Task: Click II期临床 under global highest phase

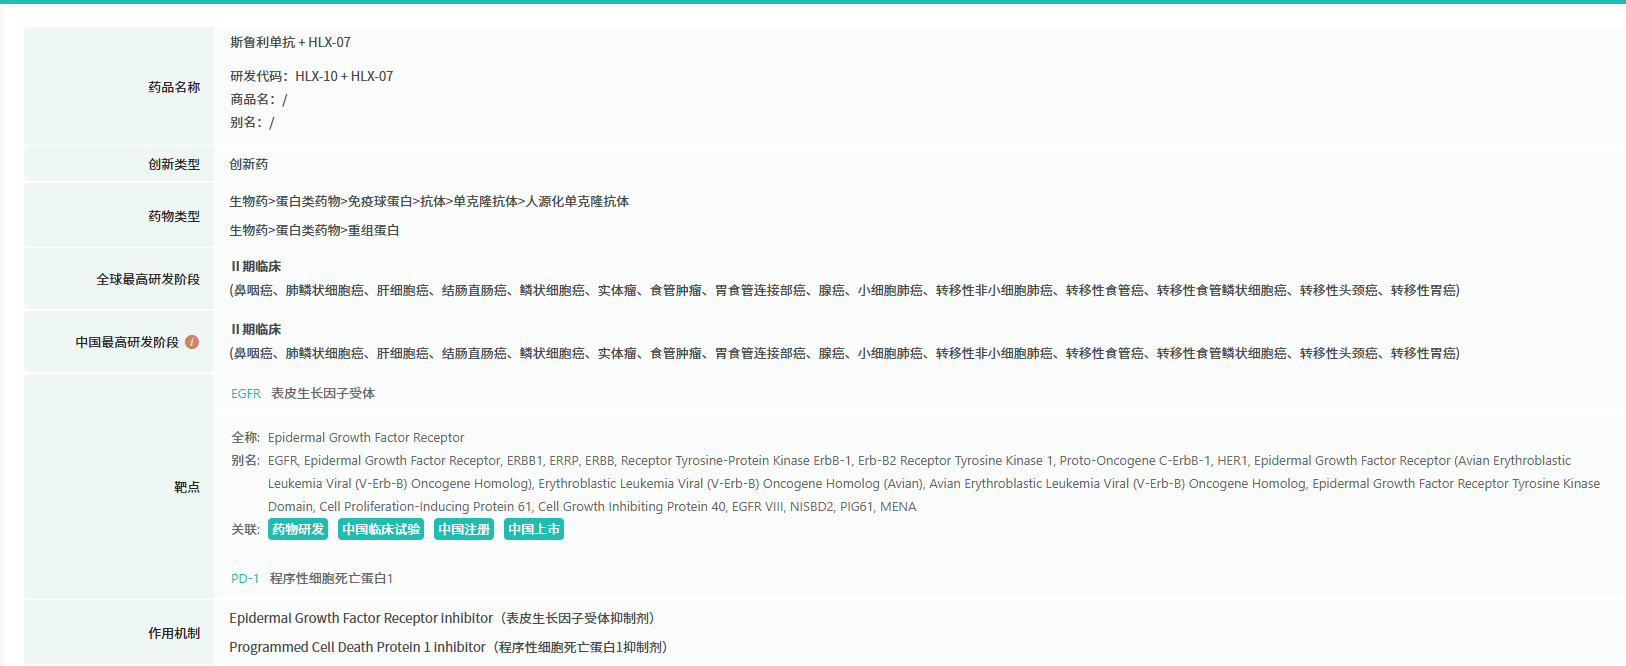Action: [256, 267]
